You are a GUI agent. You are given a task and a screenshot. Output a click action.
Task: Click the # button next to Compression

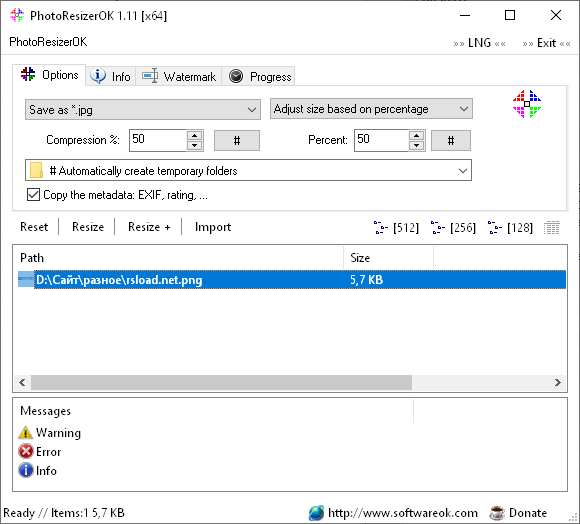[237, 141]
